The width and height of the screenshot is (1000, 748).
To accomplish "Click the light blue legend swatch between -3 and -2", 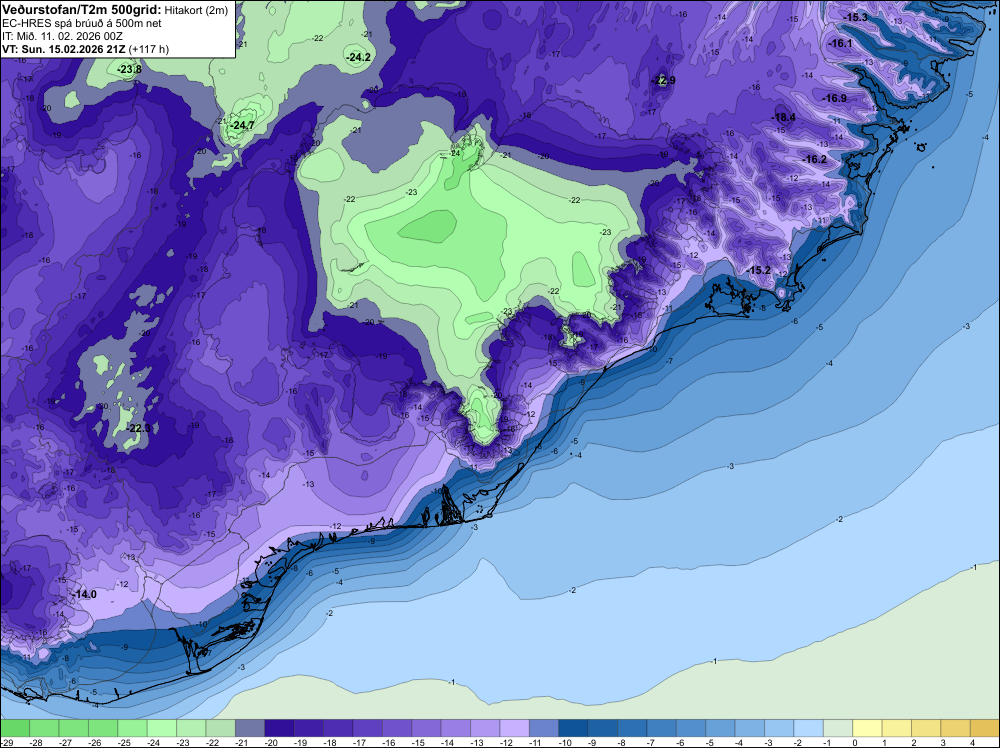I will tap(779, 728).
